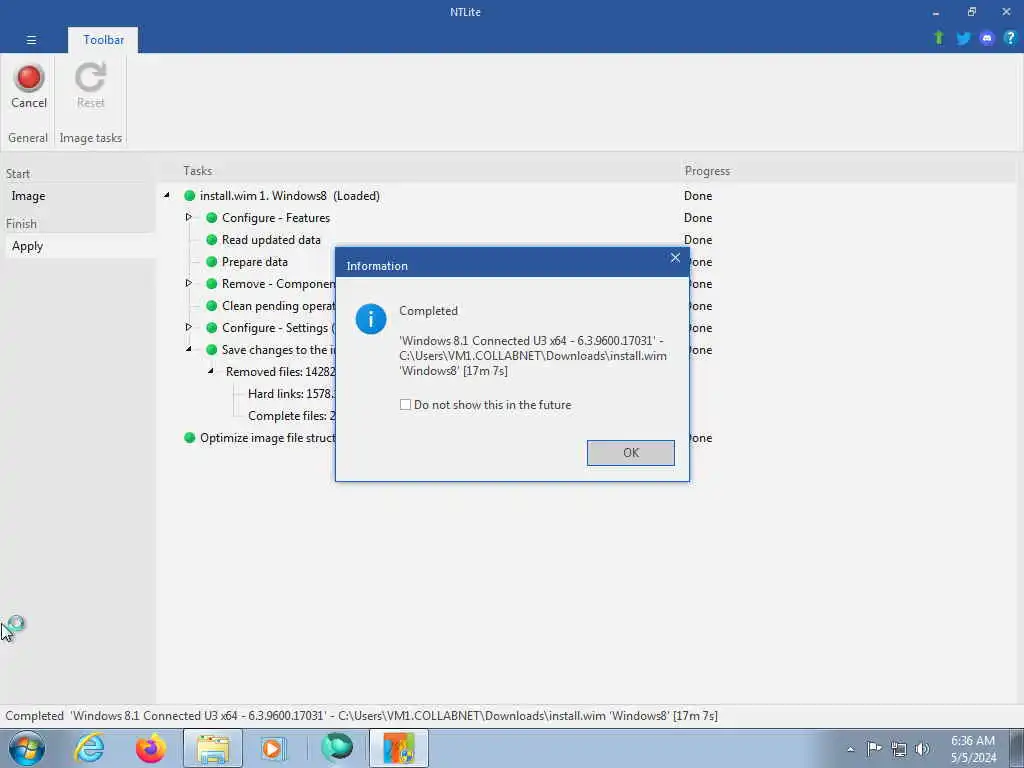Viewport: 1024px width, 768px height.
Task: Collapse the install.wim tree node
Action: [x=167, y=195]
